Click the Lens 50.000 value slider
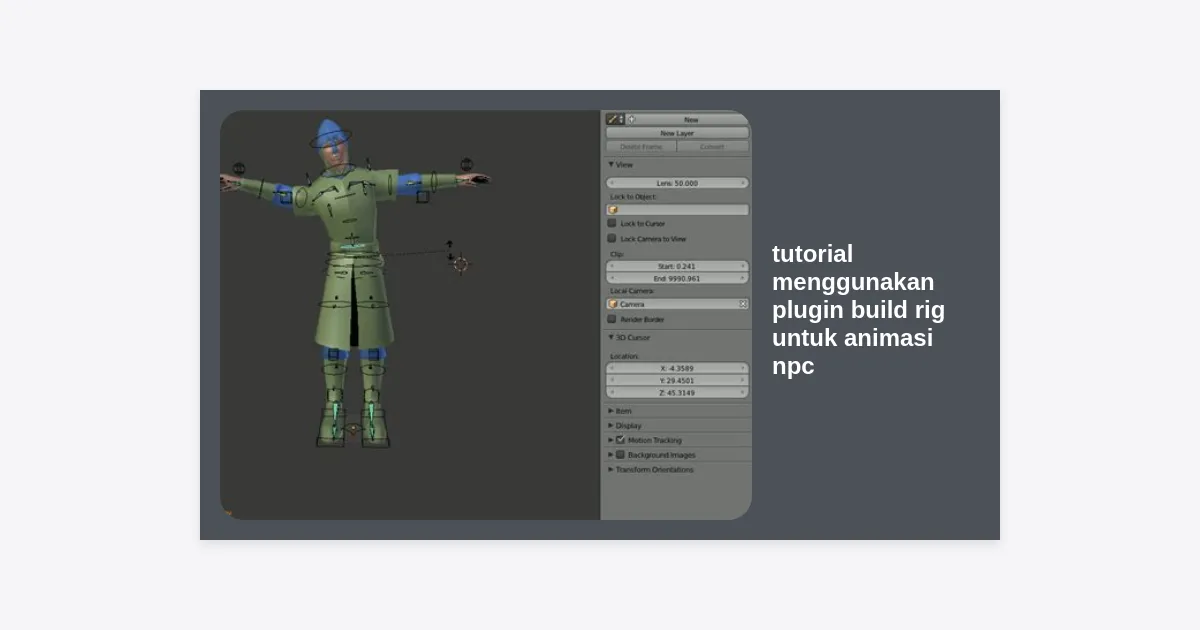This screenshot has width=1200, height=630. click(x=677, y=183)
